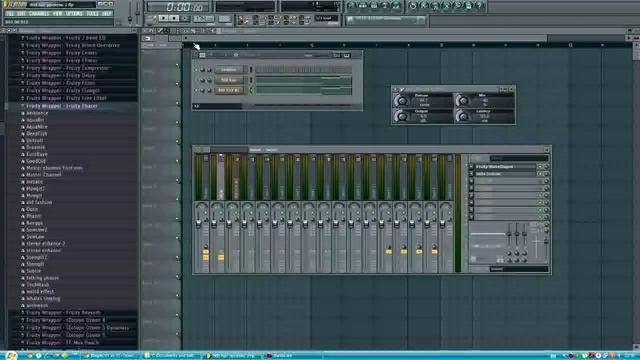Image resolution: width=640 pixels, height=360 pixels.
Task: Click the main time display
Action: 178,7
